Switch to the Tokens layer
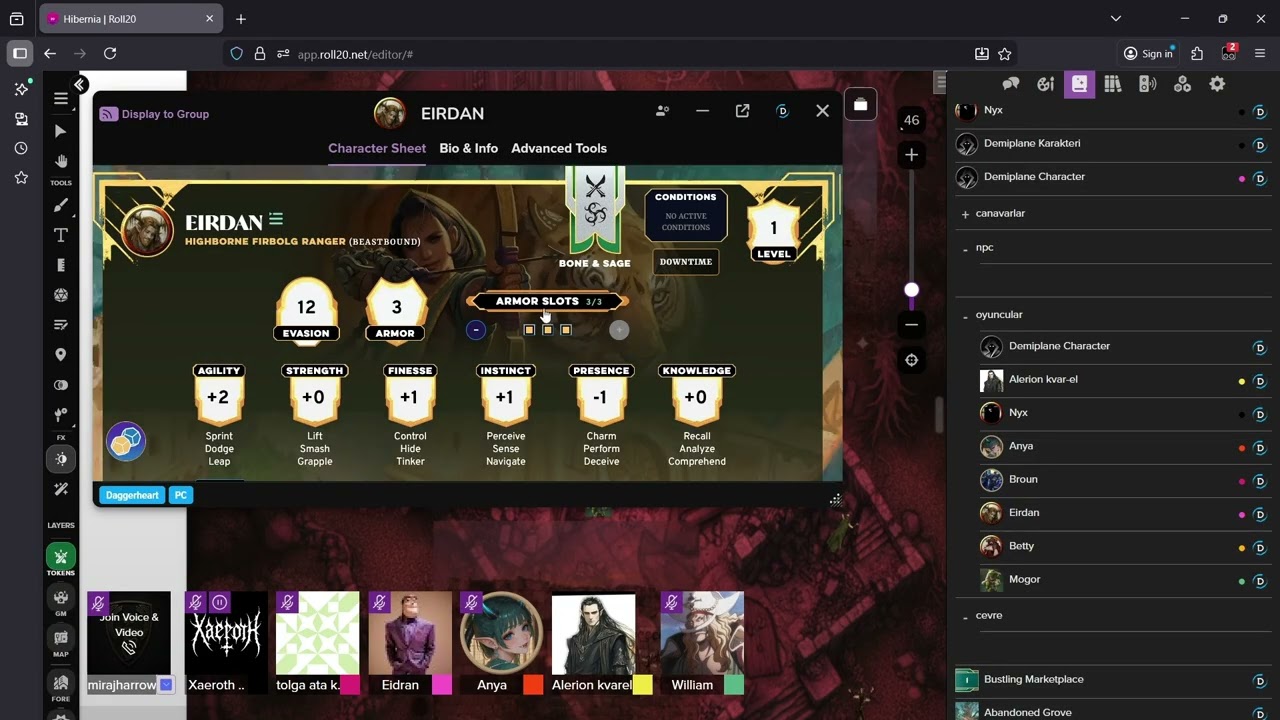 [x=61, y=560]
